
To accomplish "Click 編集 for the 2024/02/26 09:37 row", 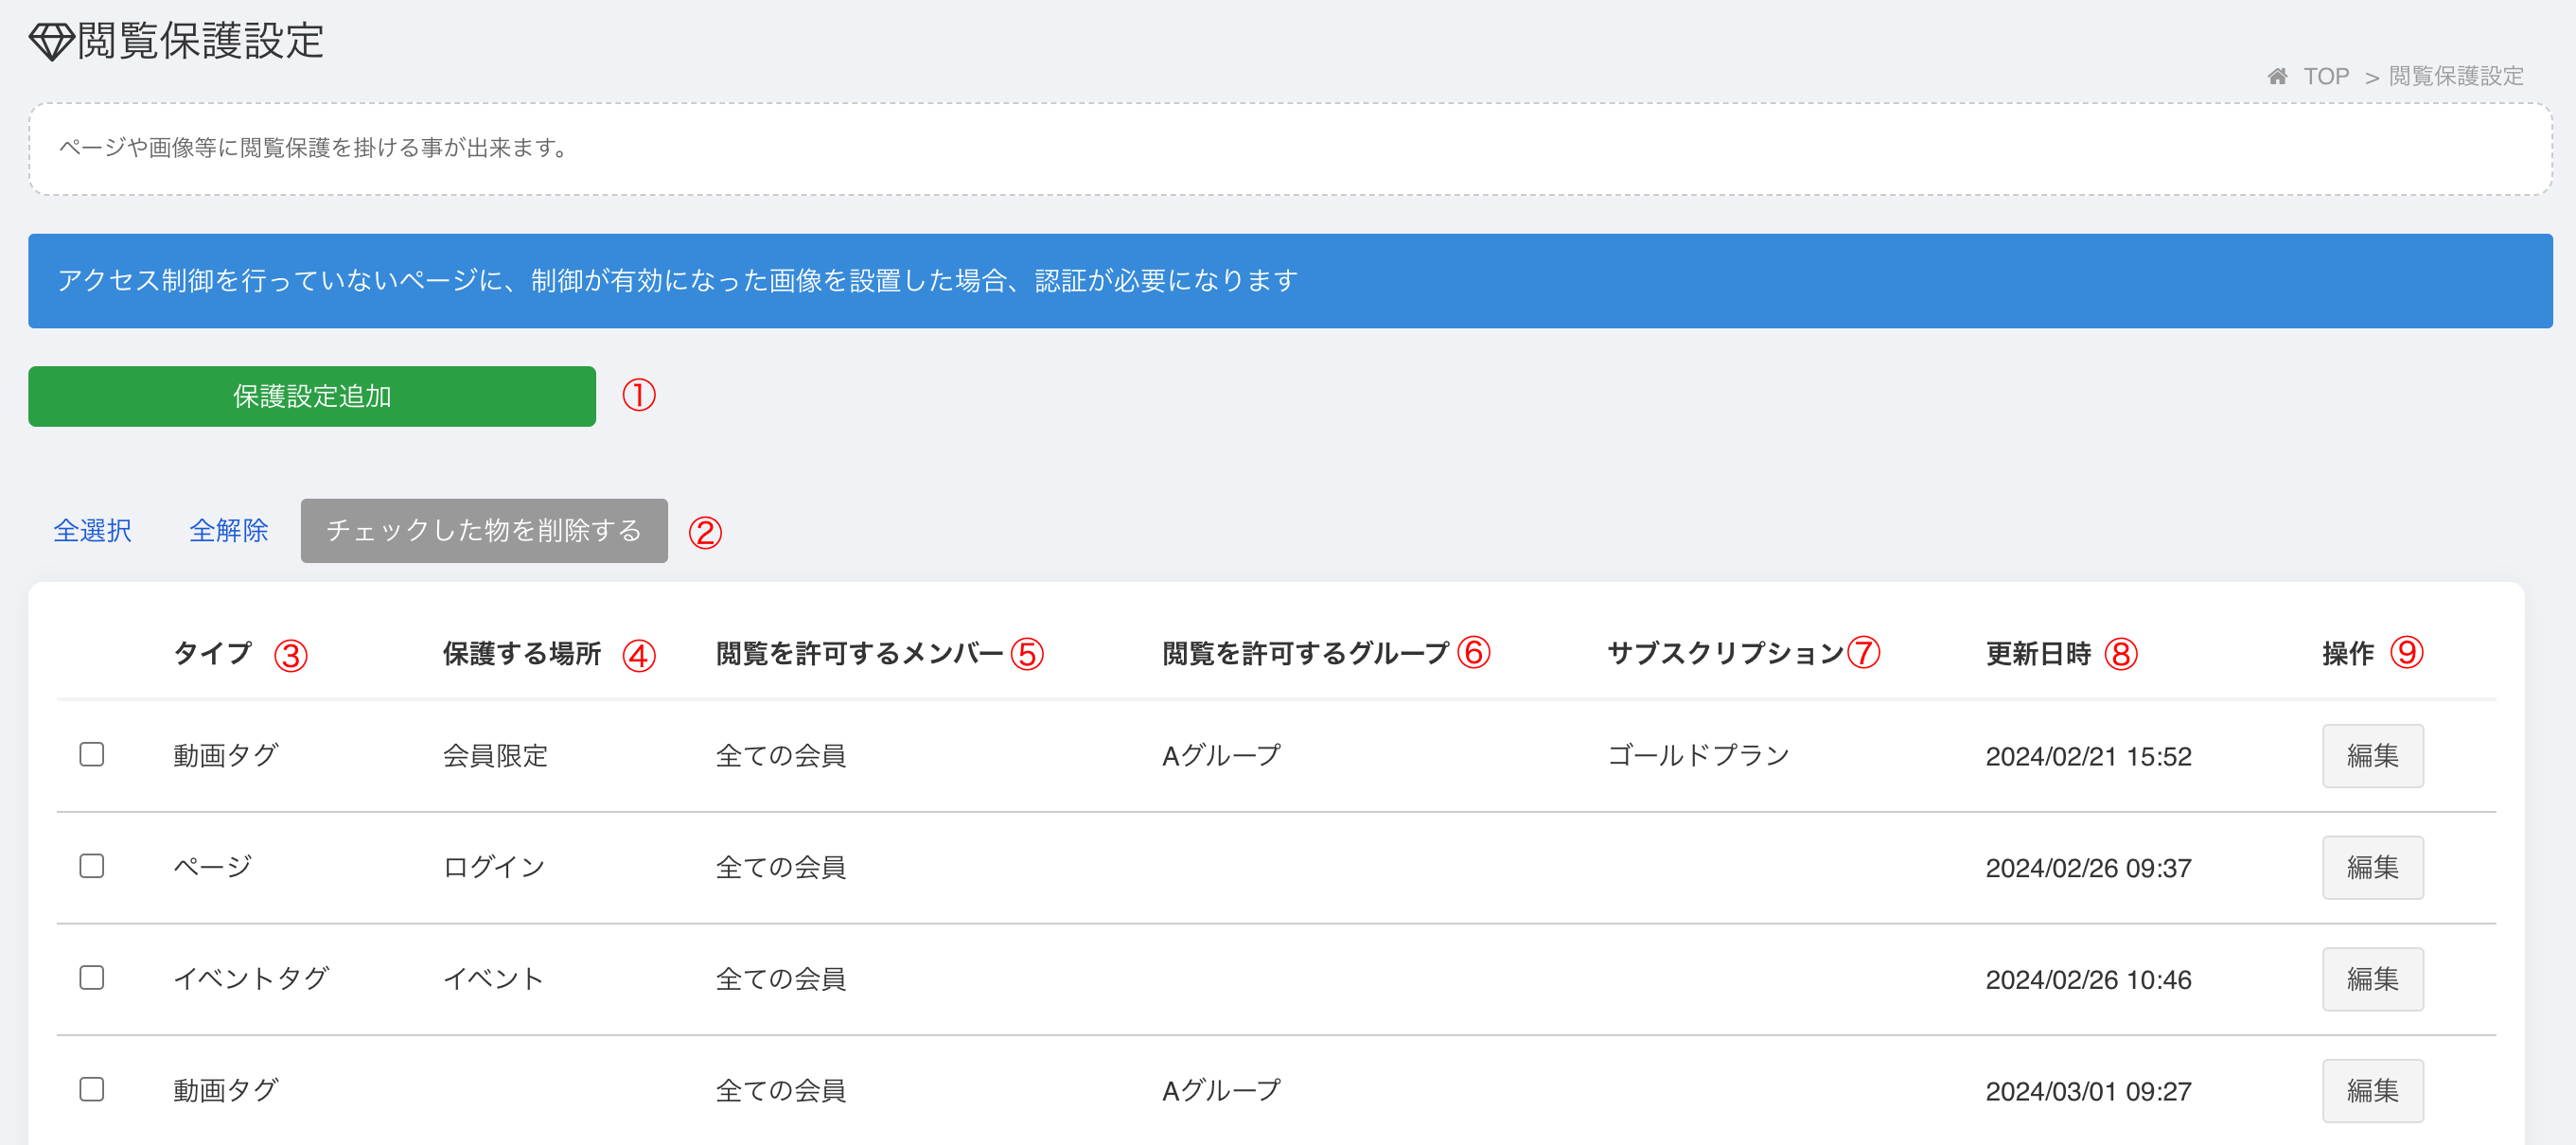I will coord(2373,867).
